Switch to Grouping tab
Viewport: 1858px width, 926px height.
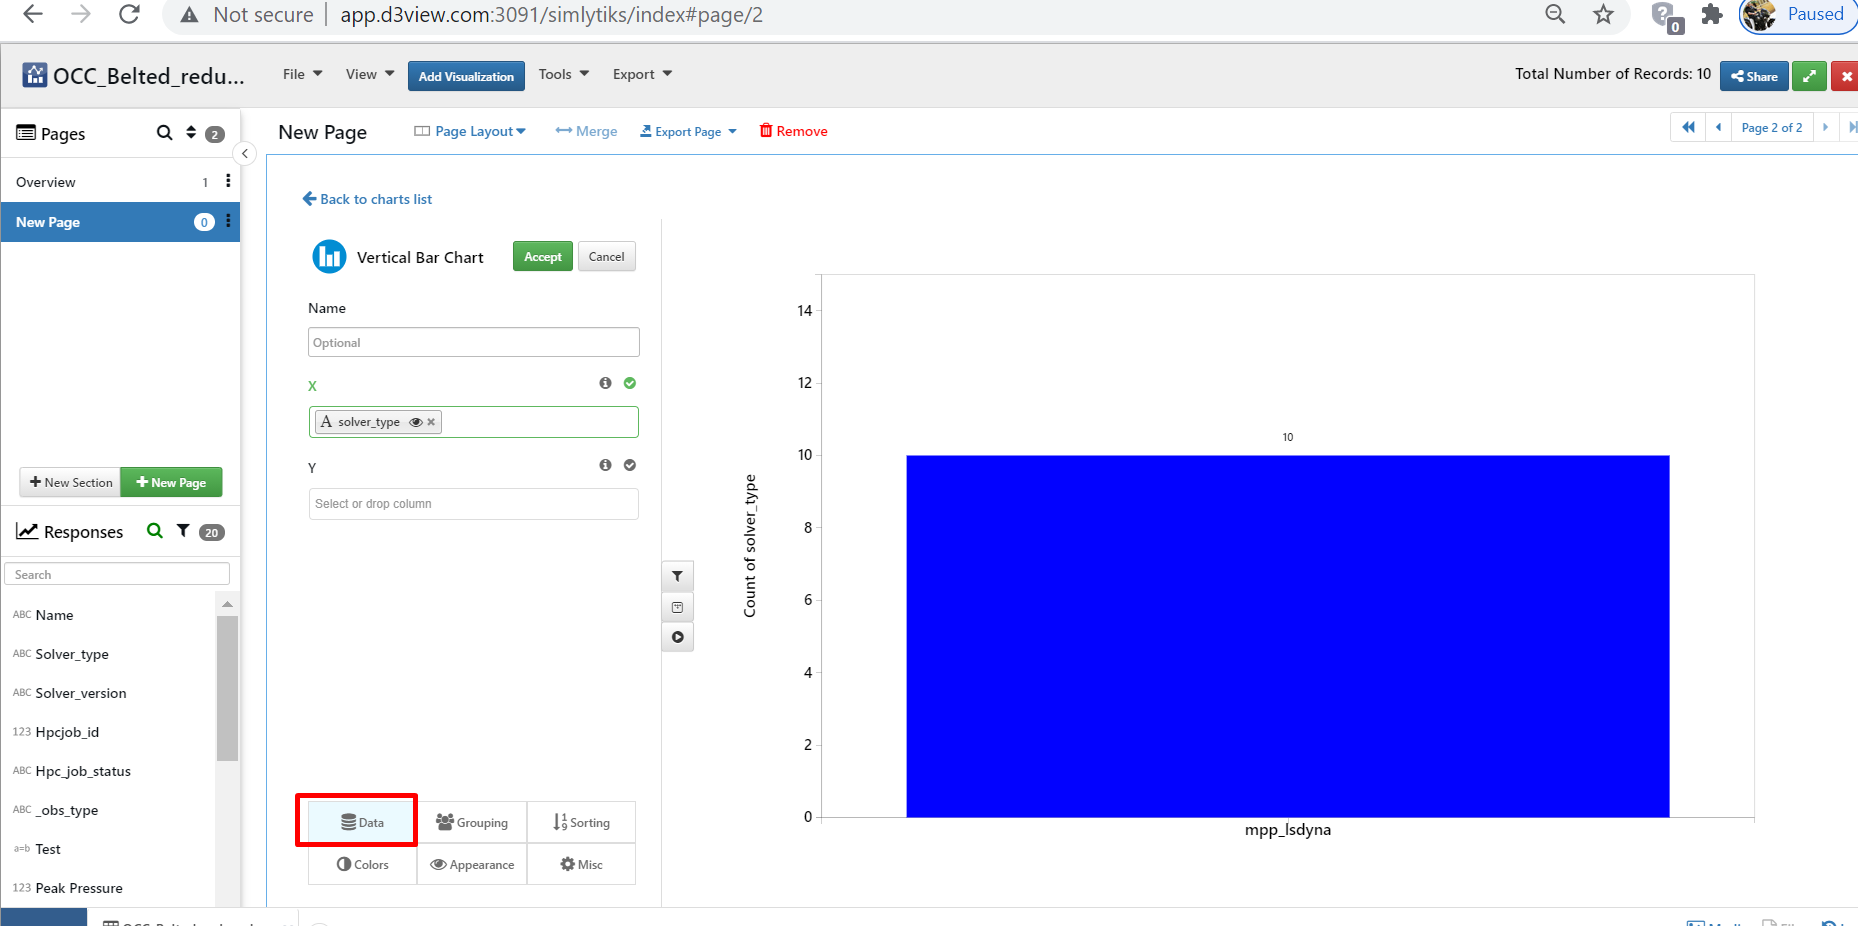pos(472,822)
